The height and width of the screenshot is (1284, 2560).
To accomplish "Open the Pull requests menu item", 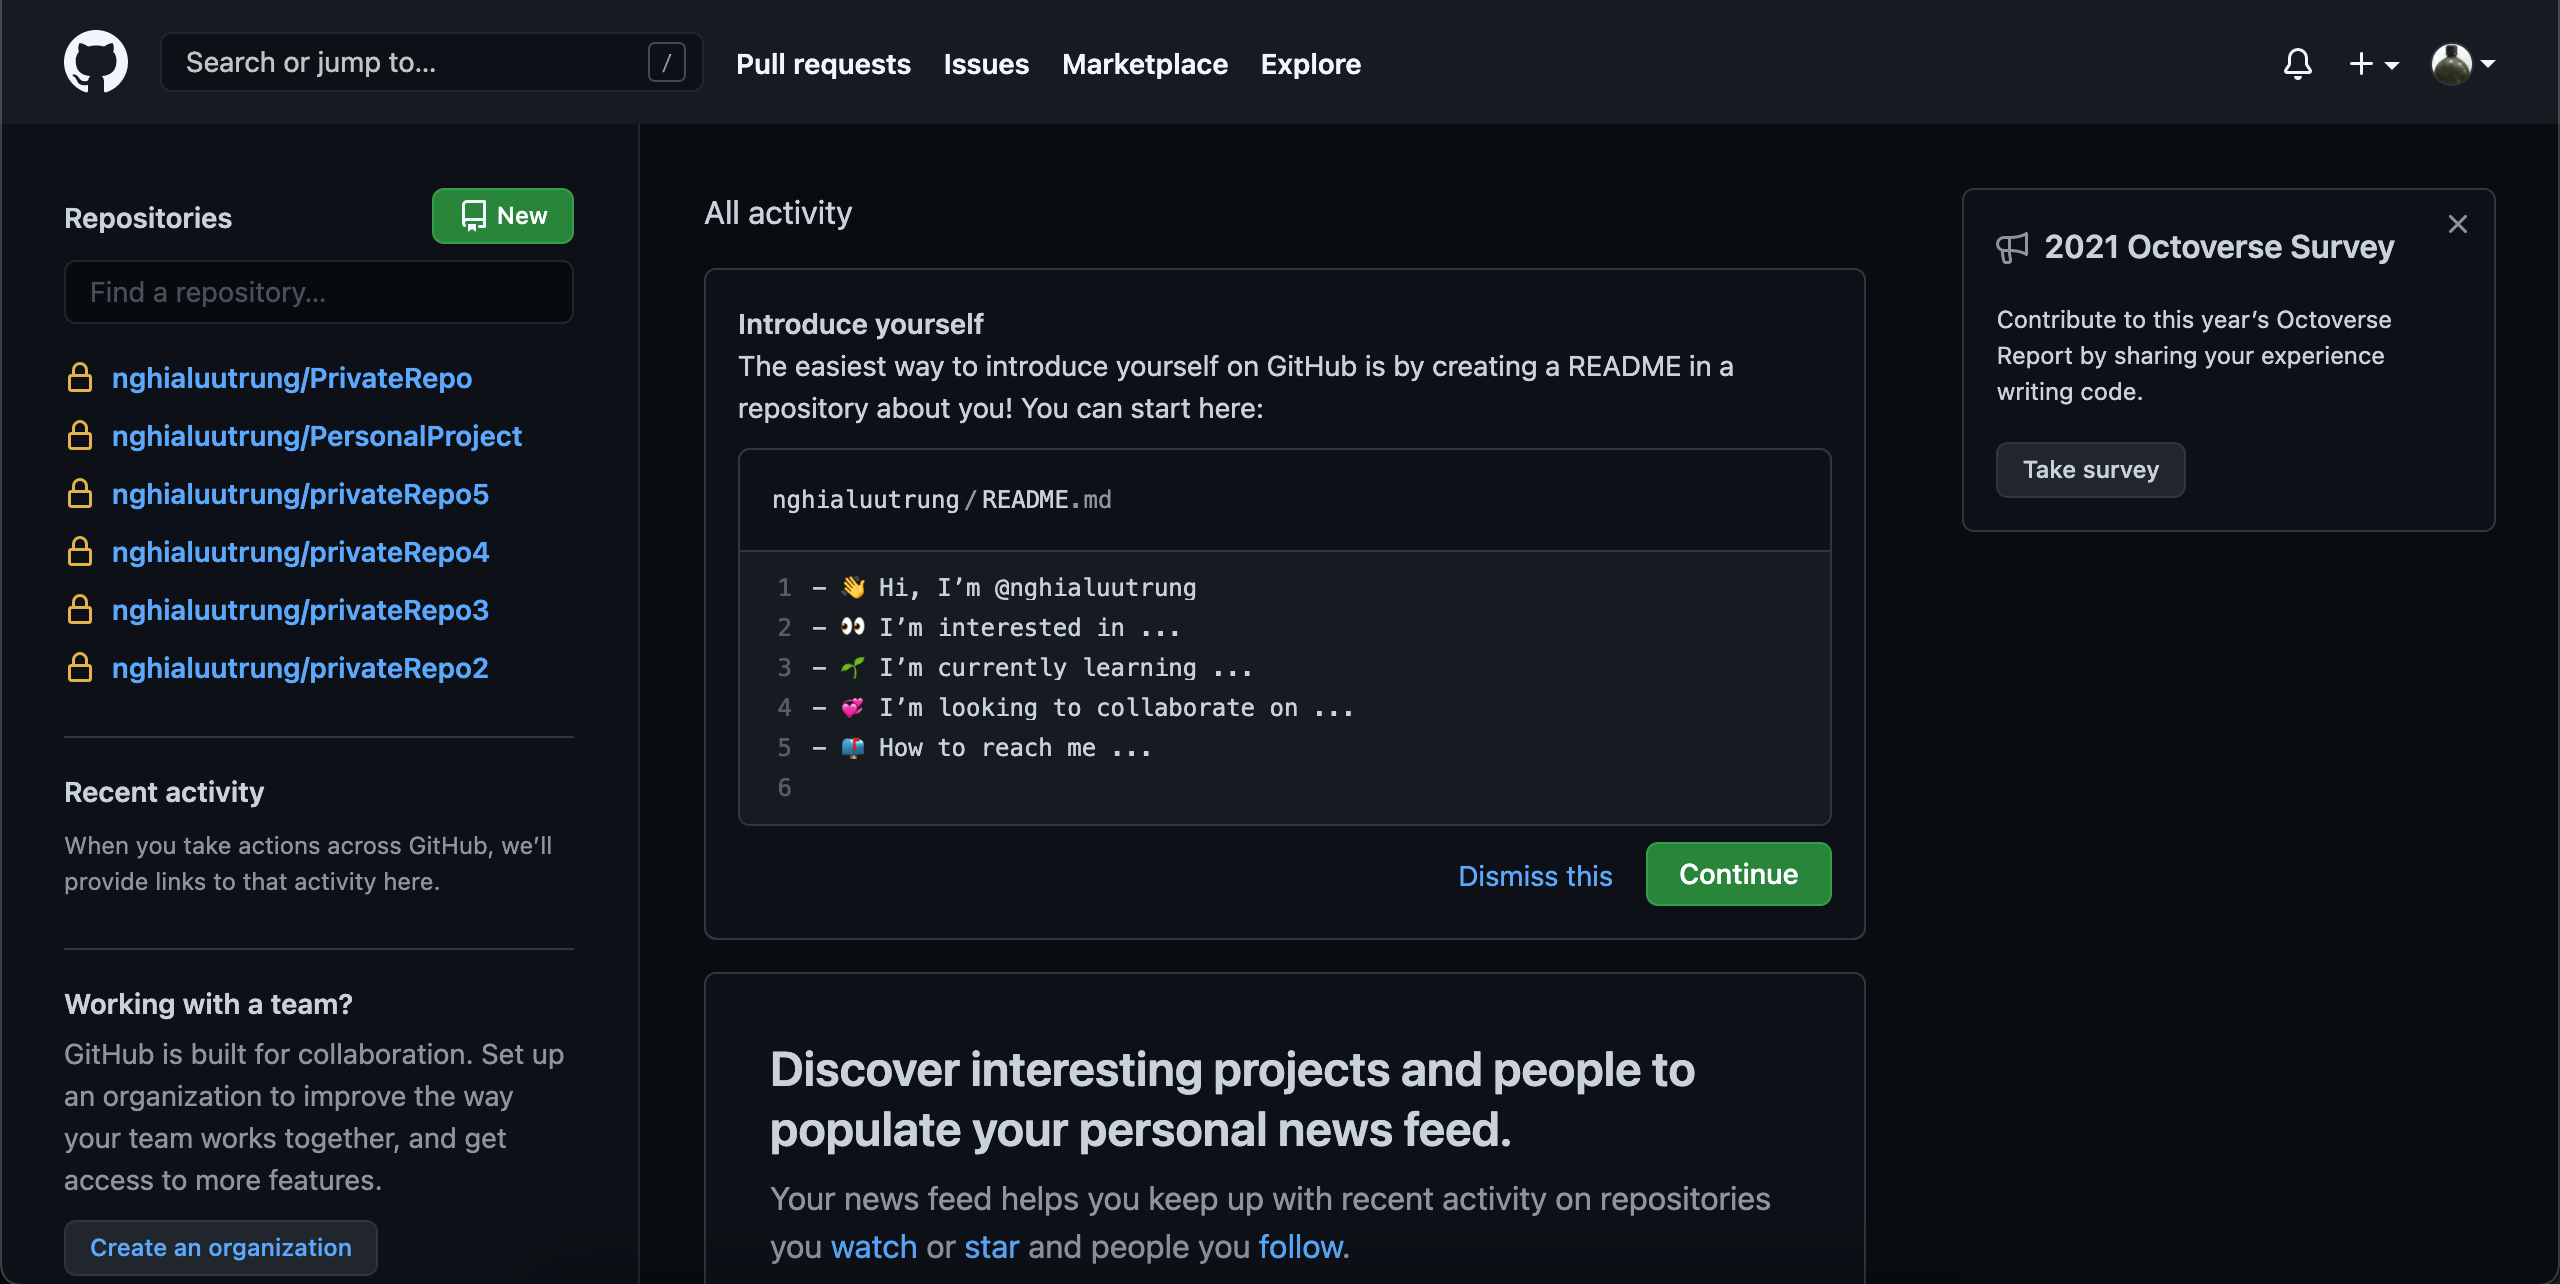I will click(x=822, y=63).
